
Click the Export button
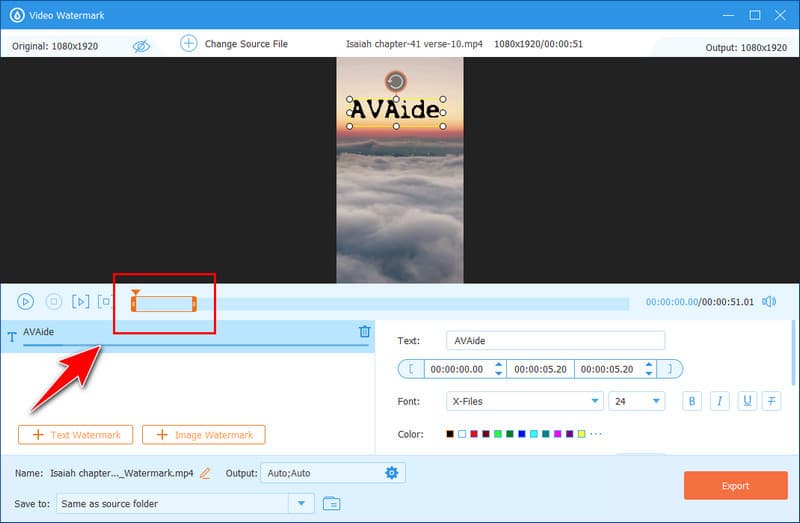(x=736, y=486)
